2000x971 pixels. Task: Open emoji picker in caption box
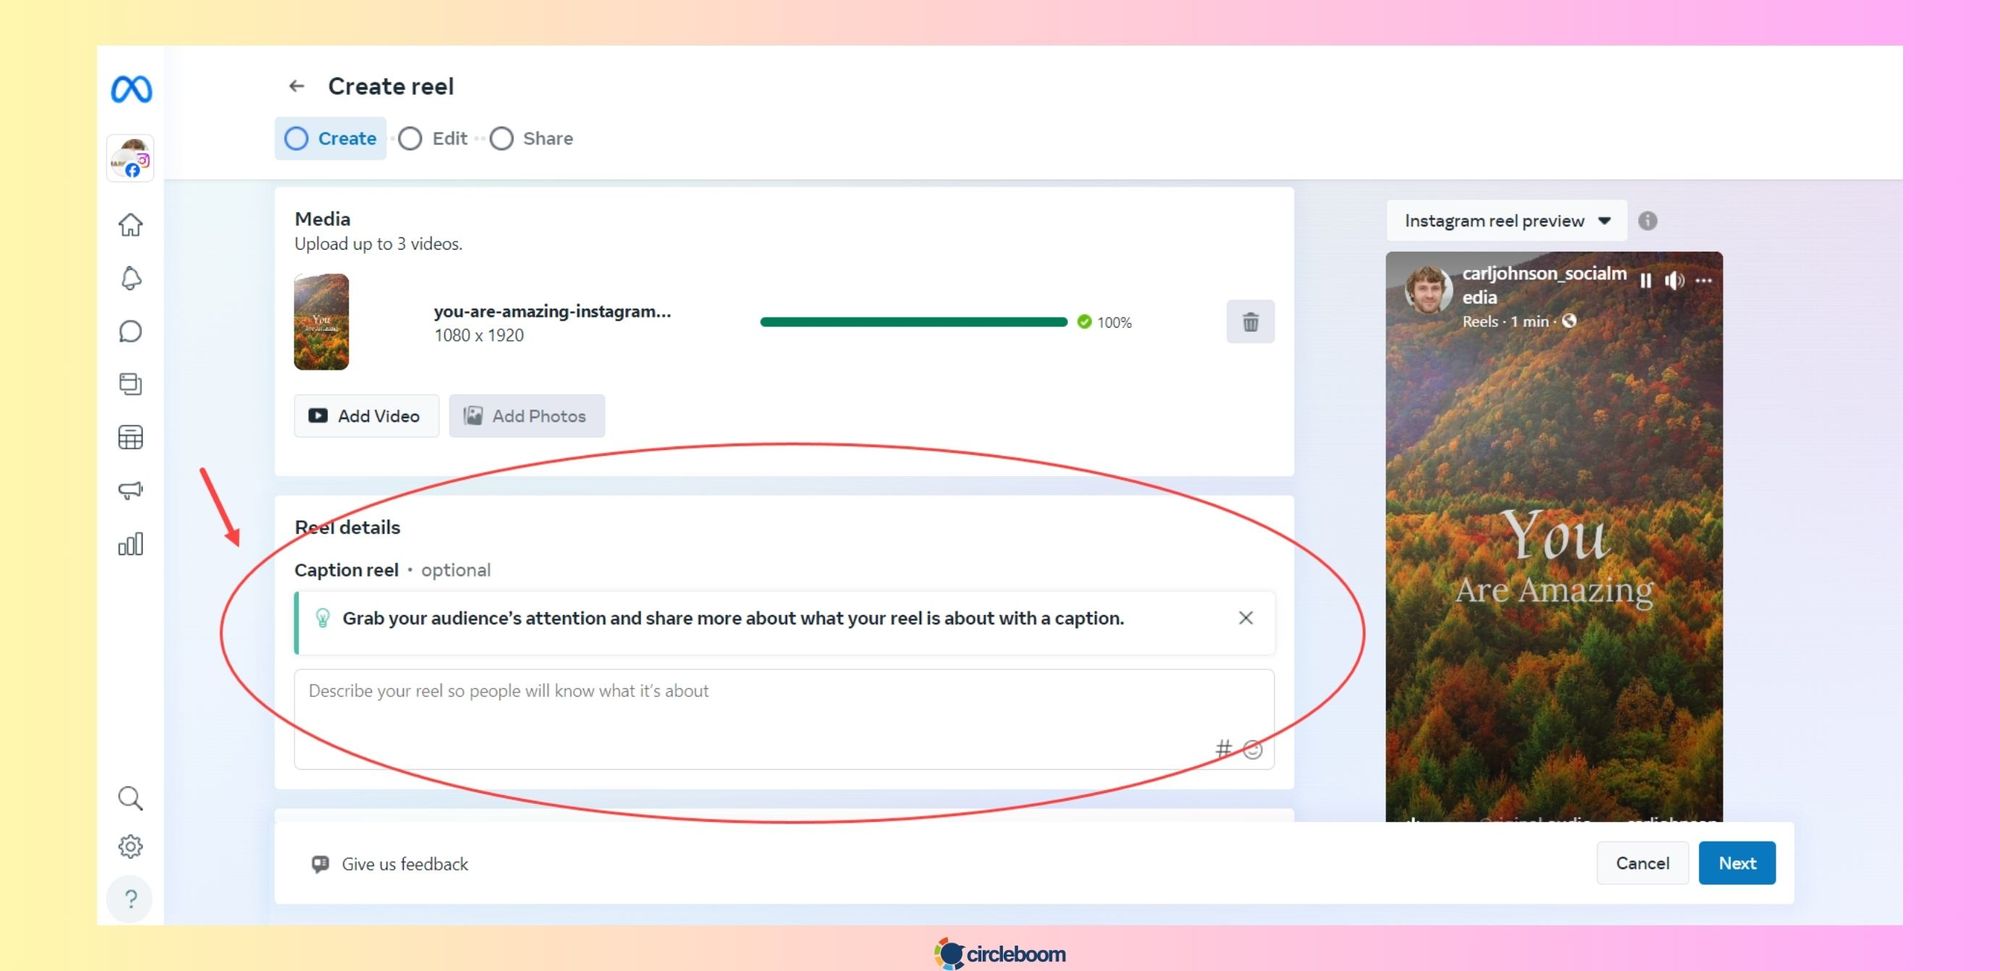(1253, 749)
